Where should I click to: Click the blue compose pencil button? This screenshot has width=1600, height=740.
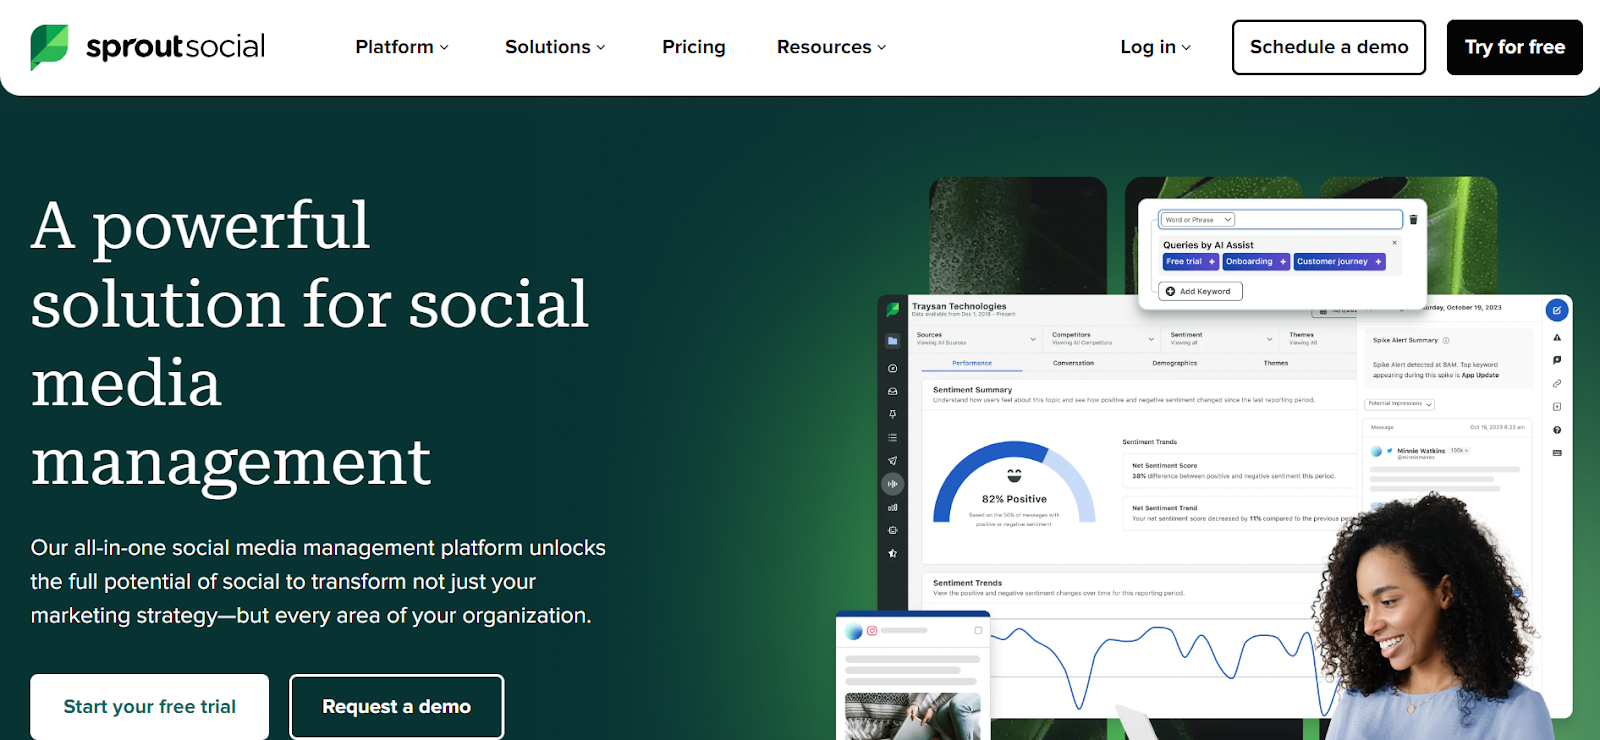(x=1557, y=310)
